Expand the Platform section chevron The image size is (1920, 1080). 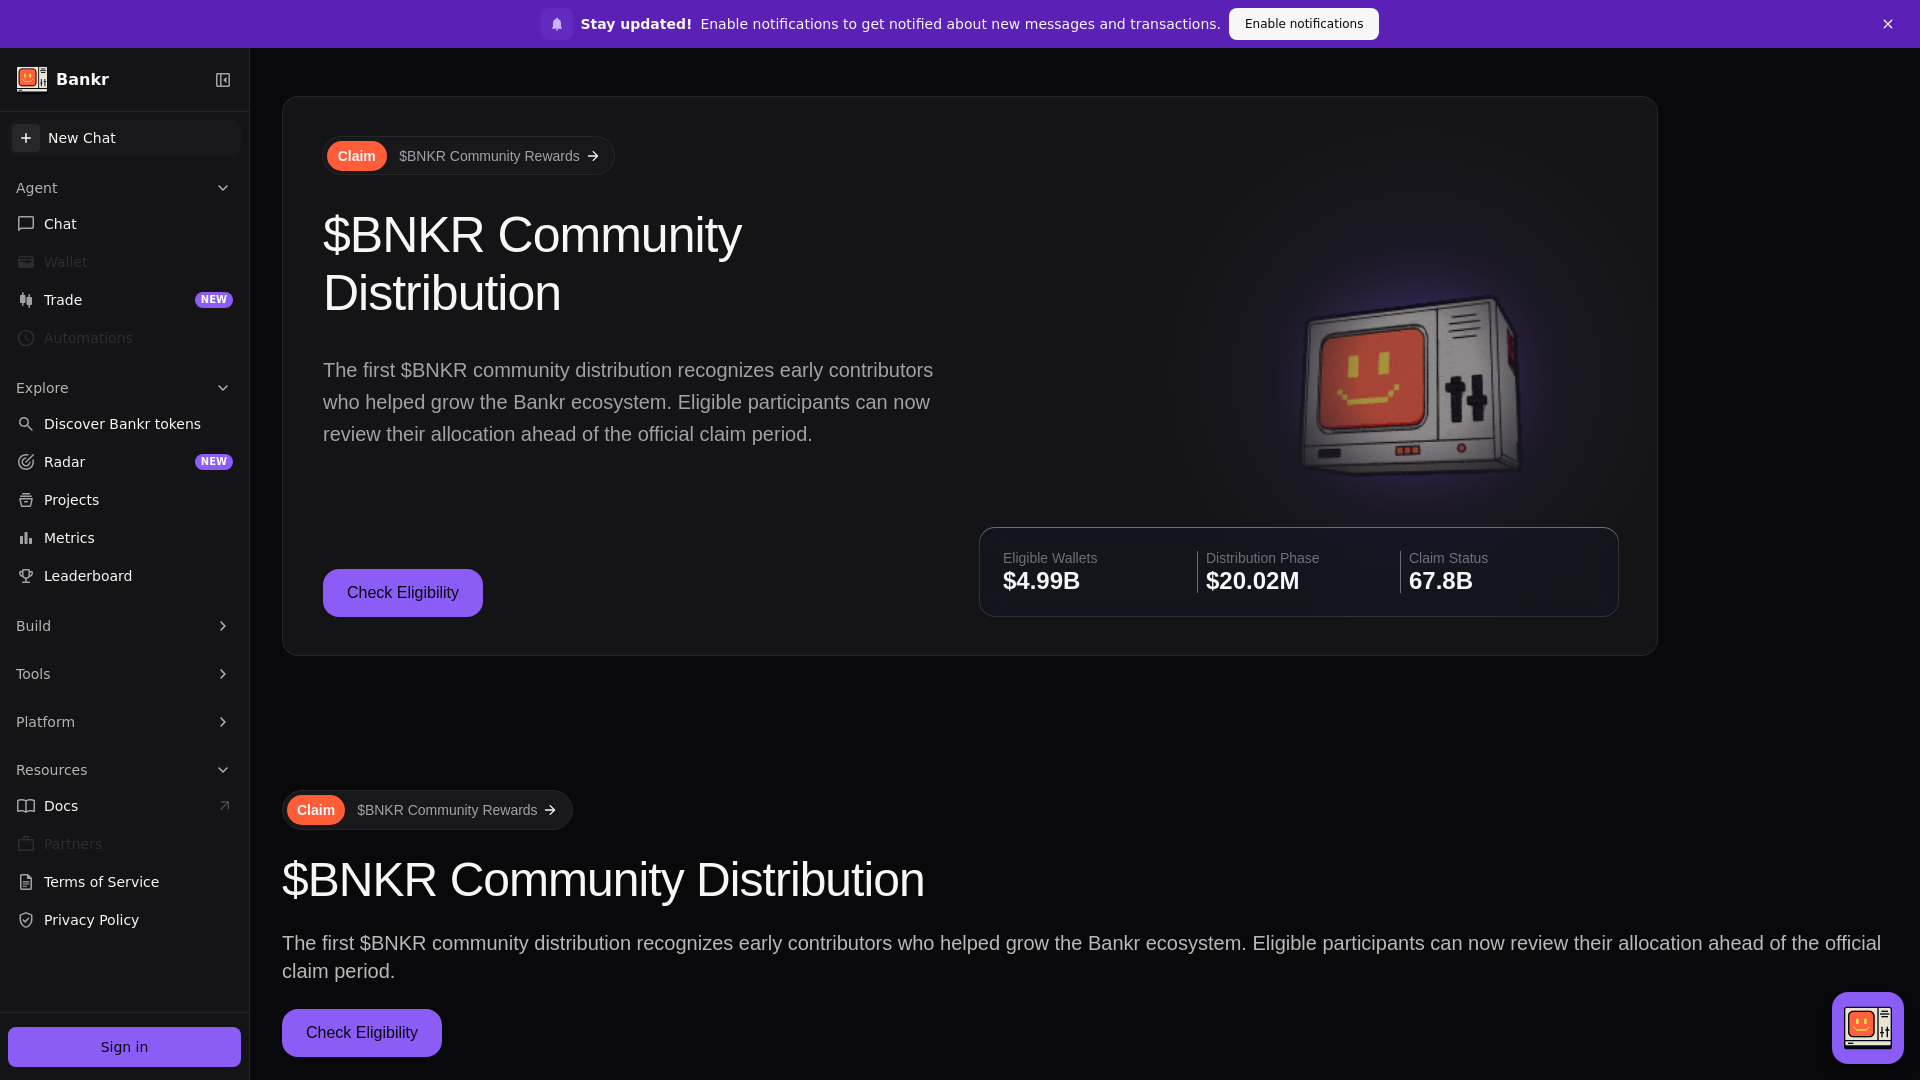[x=223, y=722]
